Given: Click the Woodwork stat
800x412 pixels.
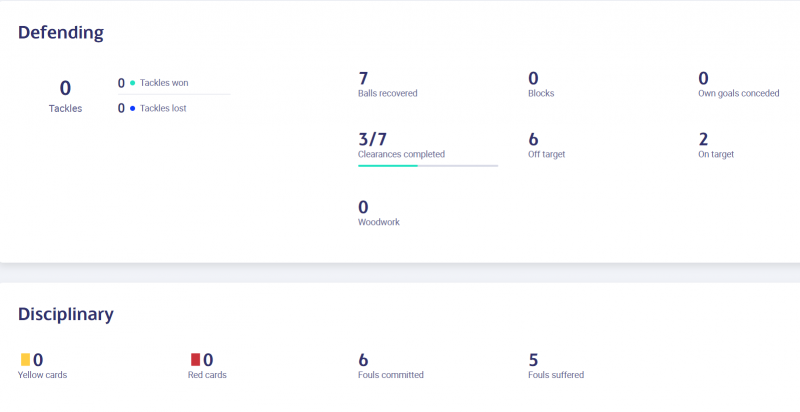Looking at the screenshot, I should [x=378, y=213].
